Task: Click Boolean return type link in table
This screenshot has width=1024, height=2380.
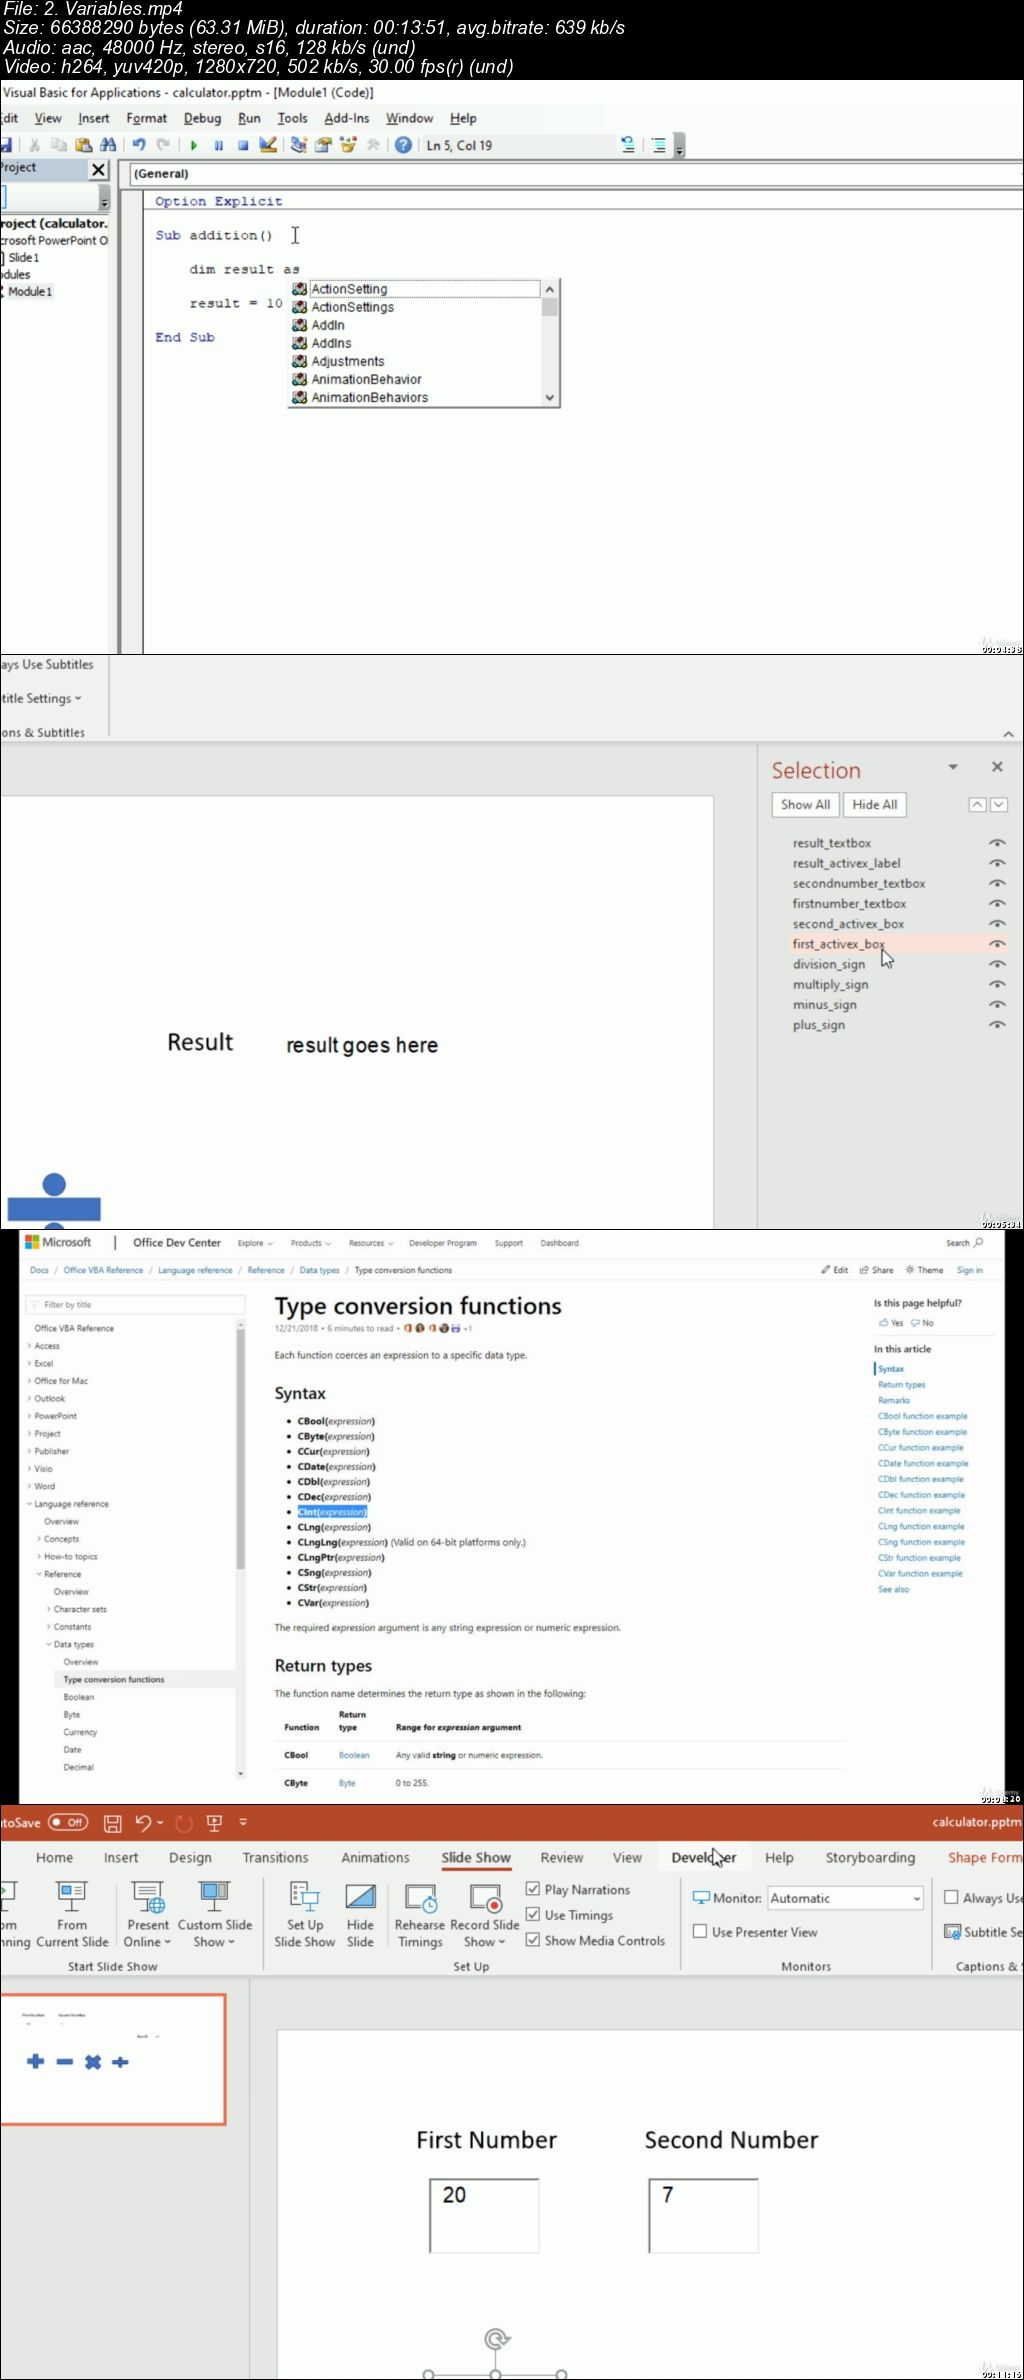Action: [354, 1755]
